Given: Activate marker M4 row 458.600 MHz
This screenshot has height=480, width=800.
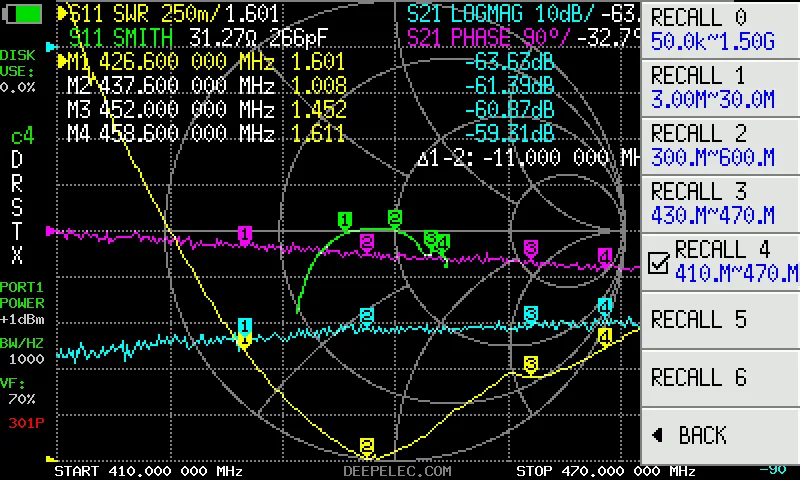Looking at the screenshot, I should click(207, 133).
